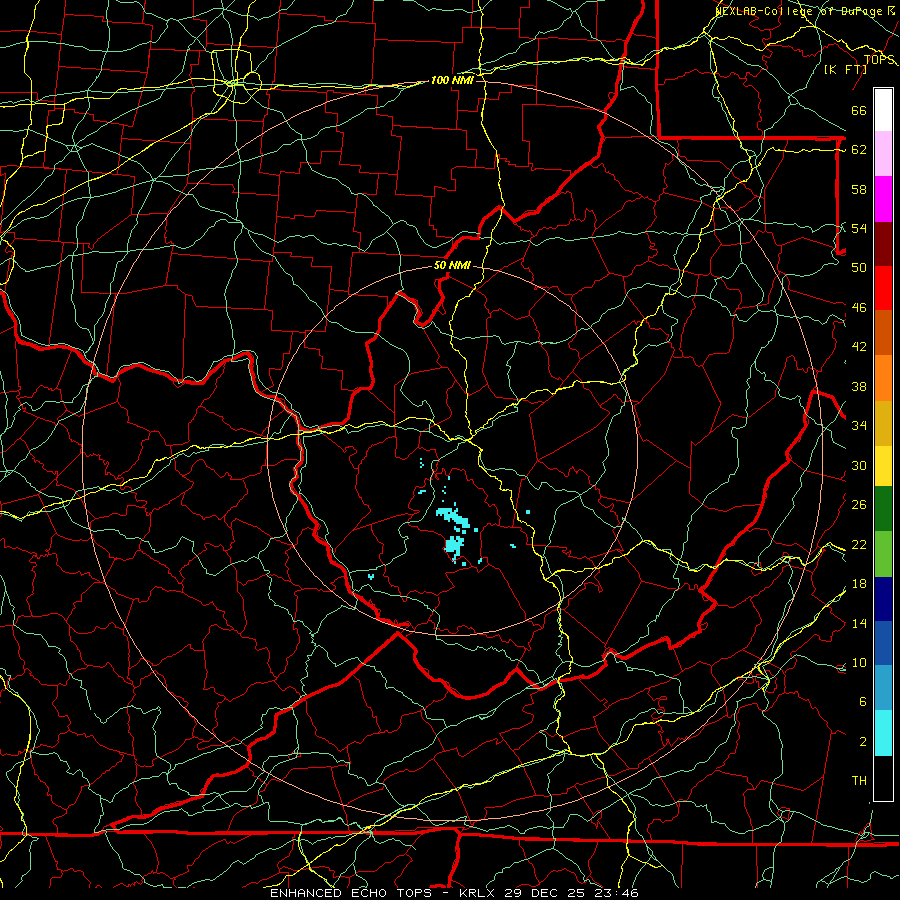
Task: Click the white swatch in the tops legend
Action: 883,110
